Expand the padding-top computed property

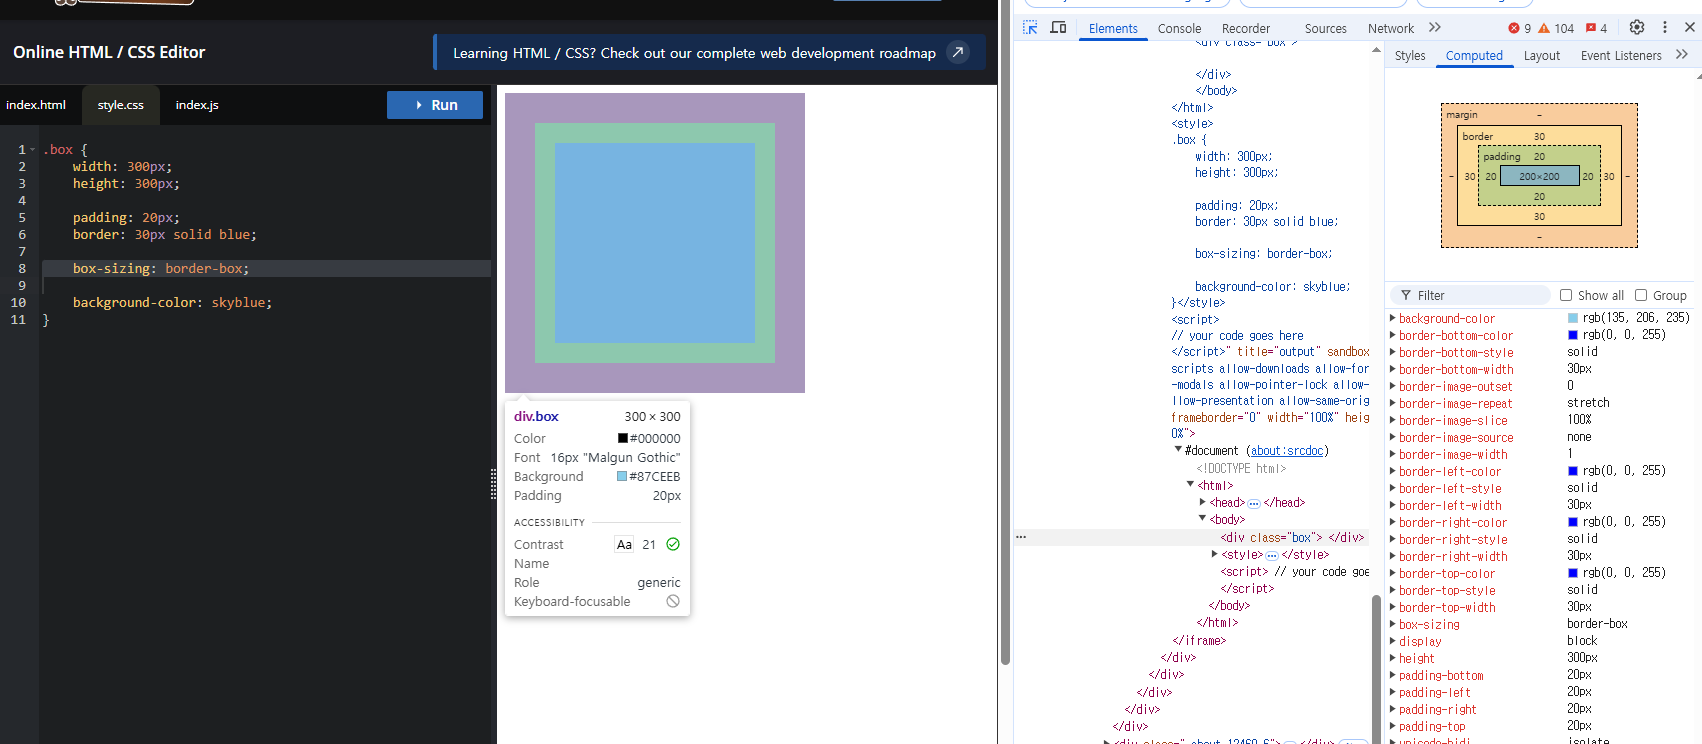point(1393,726)
